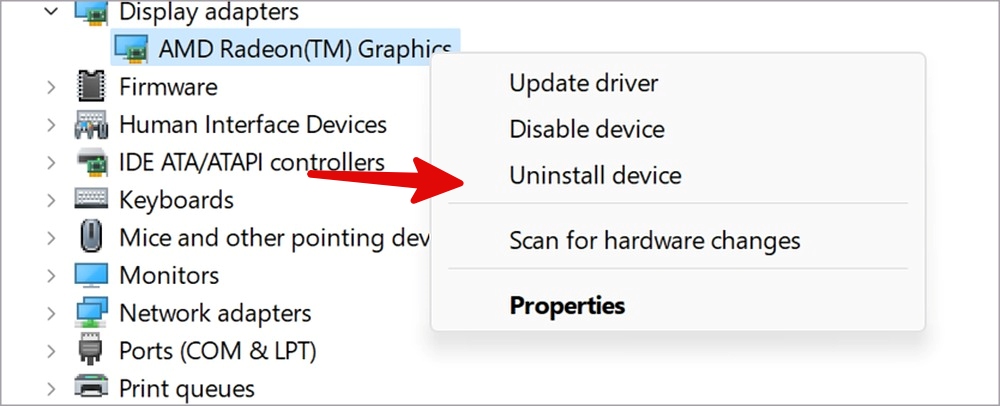
Task: Click the Keyboards category icon
Action: coord(91,199)
